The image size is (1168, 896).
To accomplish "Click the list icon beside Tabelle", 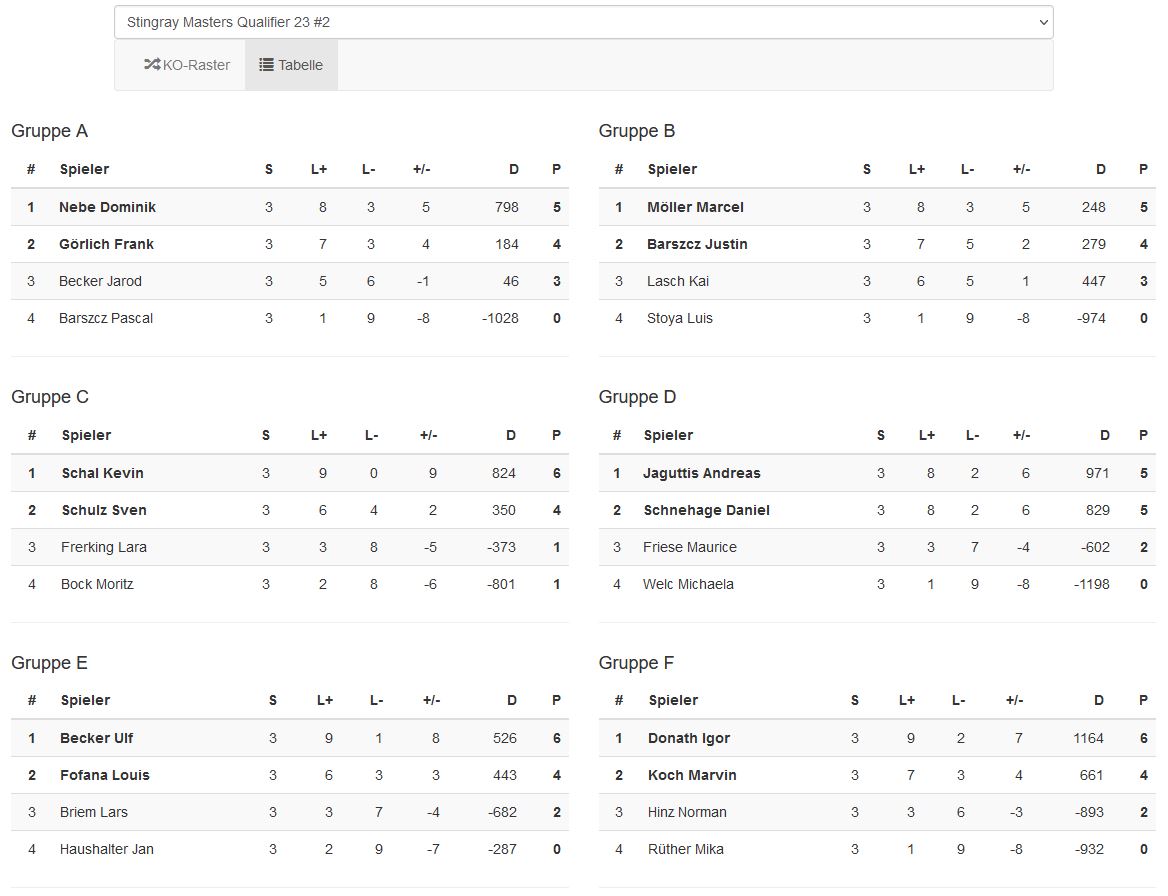I will tap(266, 65).
